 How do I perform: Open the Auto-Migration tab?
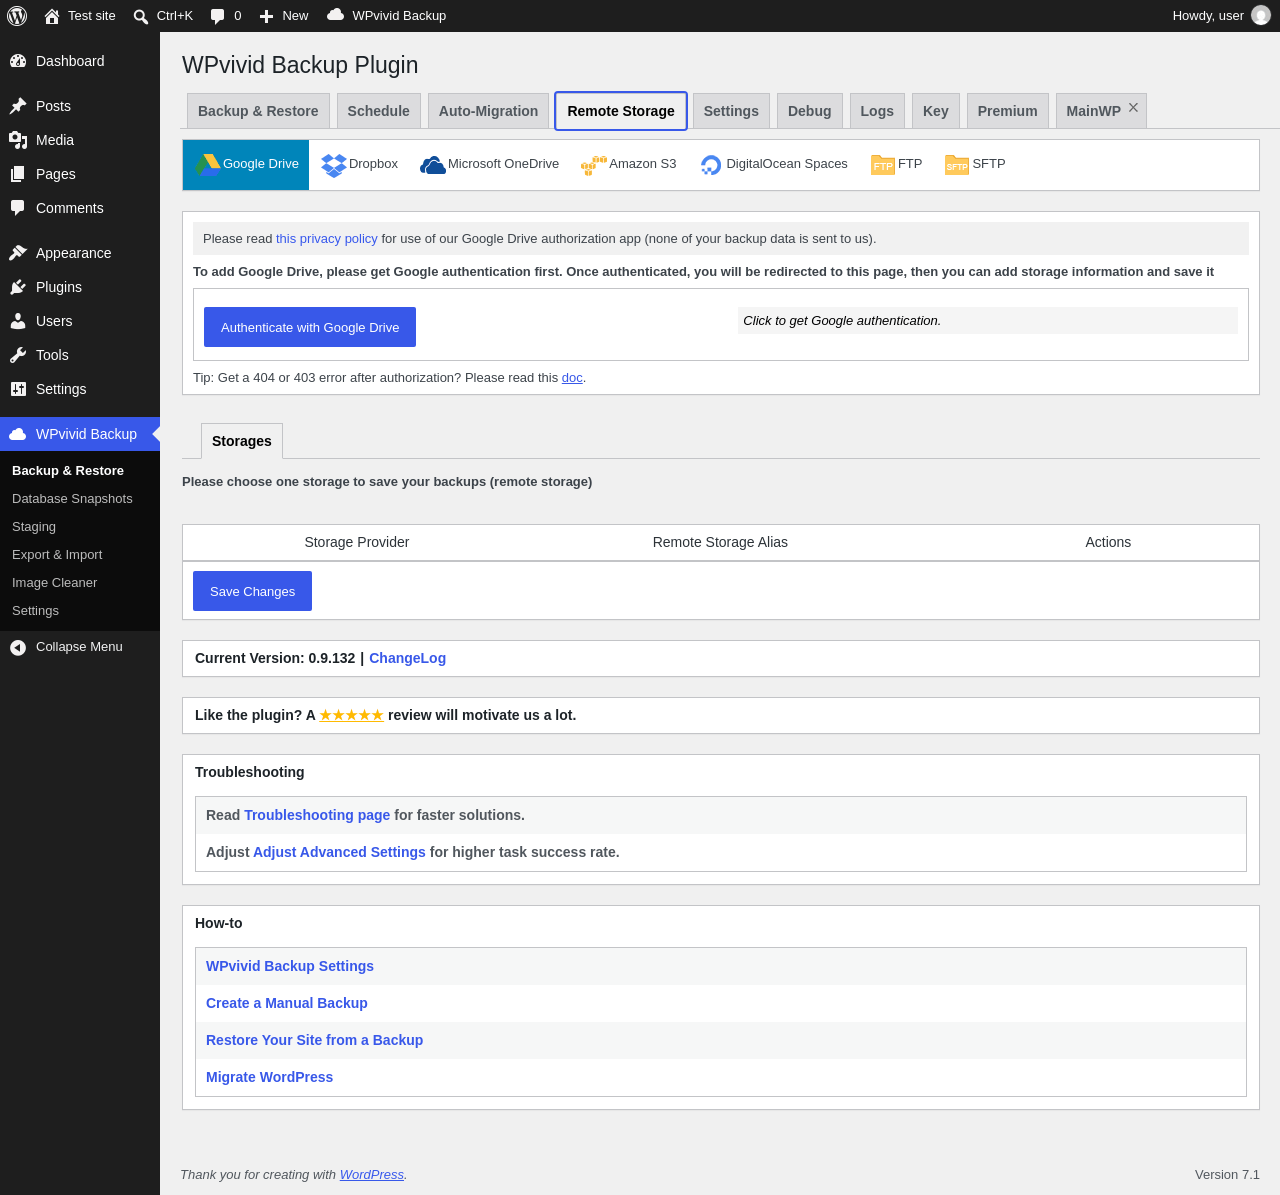(x=489, y=111)
